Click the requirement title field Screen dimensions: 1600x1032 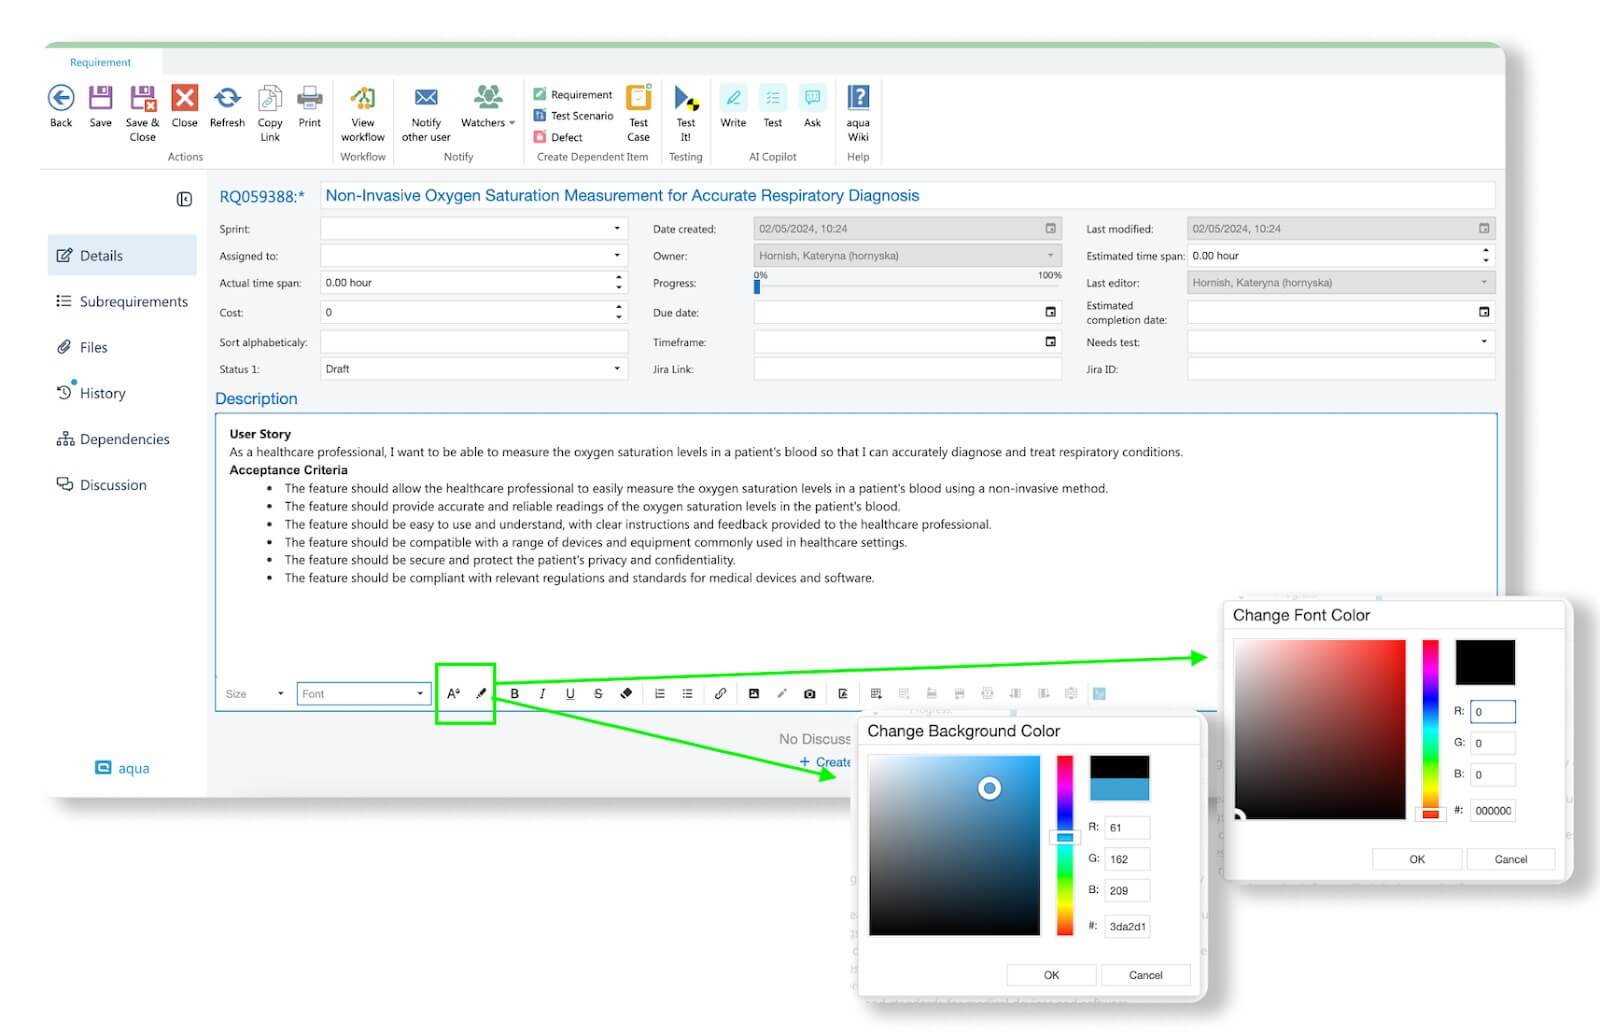click(x=907, y=196)
